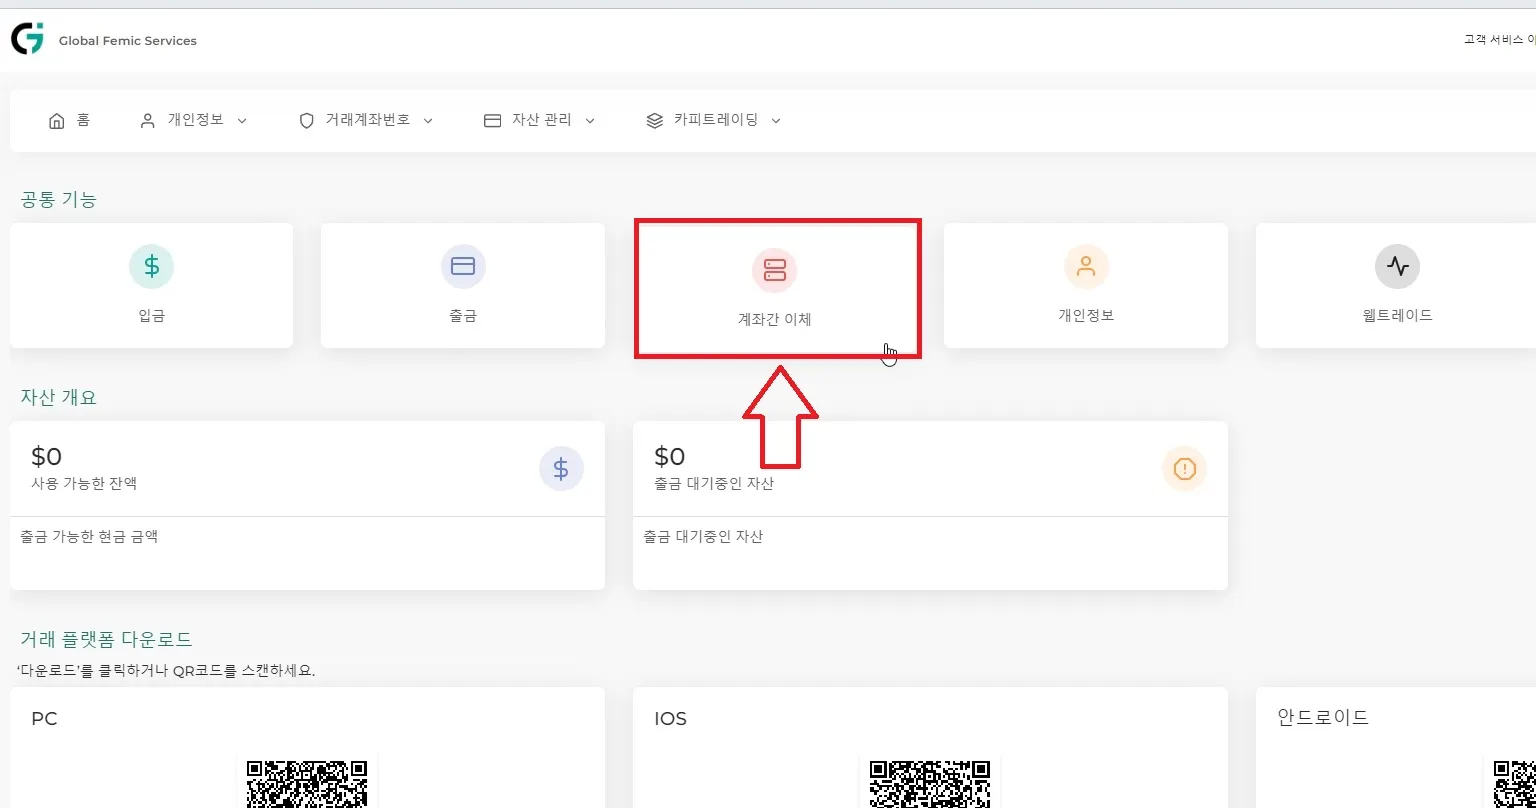The width and height of the screenshot is (1536, 808).
Task: Open the 자산 관리 menu label
Action: (542, 120)
